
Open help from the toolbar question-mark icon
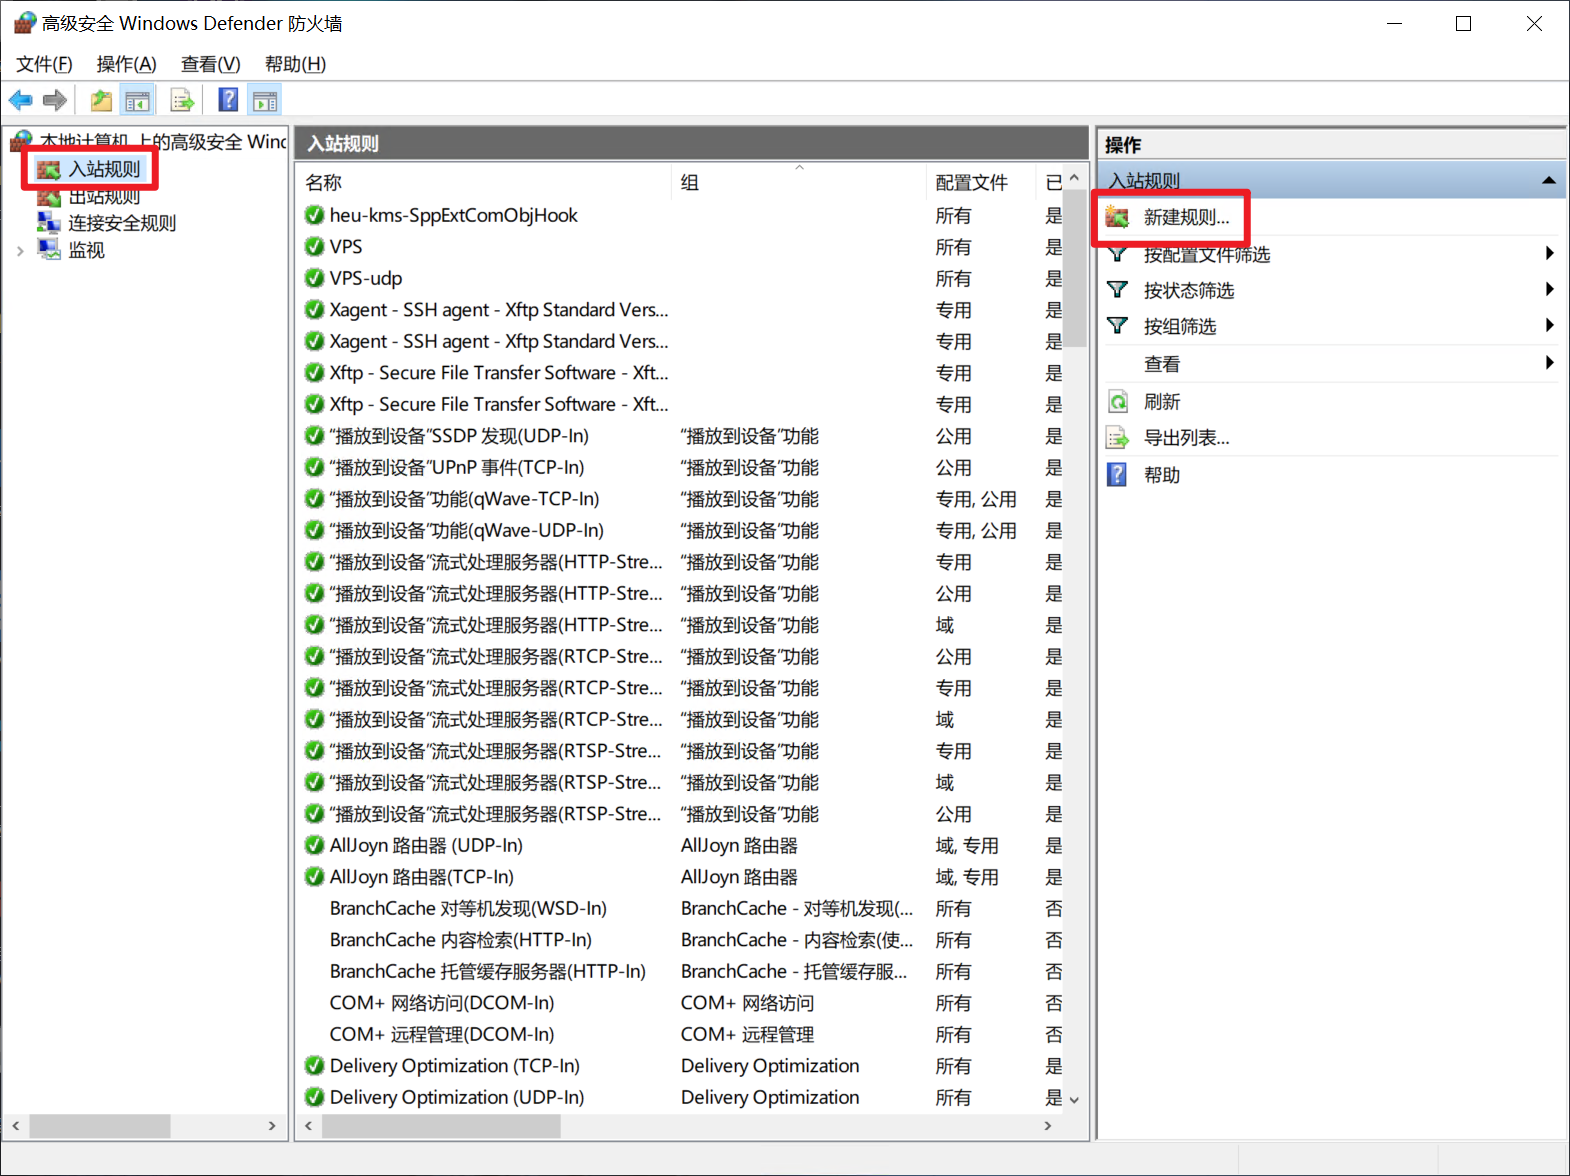[229, 100]
